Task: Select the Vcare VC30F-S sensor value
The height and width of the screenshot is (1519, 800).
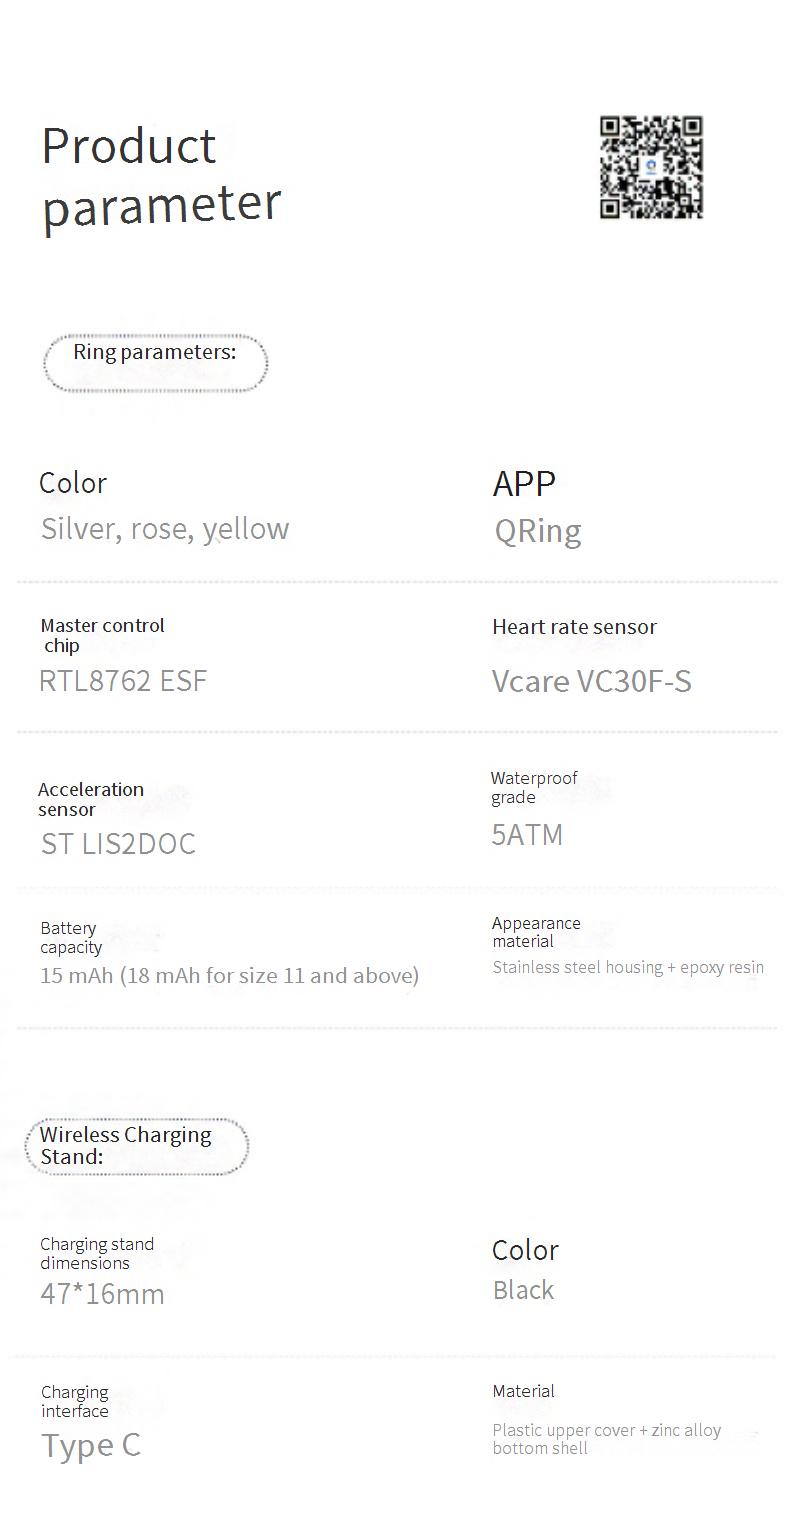Action: 591,682
